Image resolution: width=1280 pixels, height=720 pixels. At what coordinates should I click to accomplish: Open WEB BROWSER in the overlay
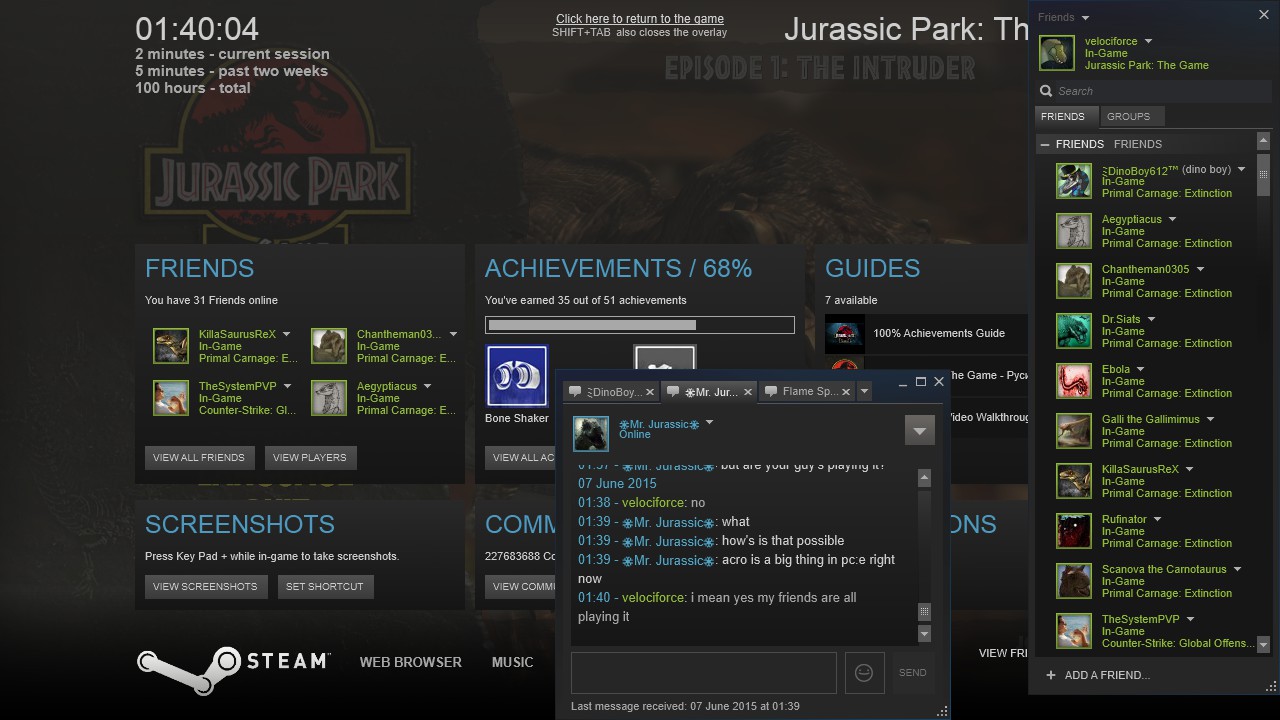[x=410, y=662]
